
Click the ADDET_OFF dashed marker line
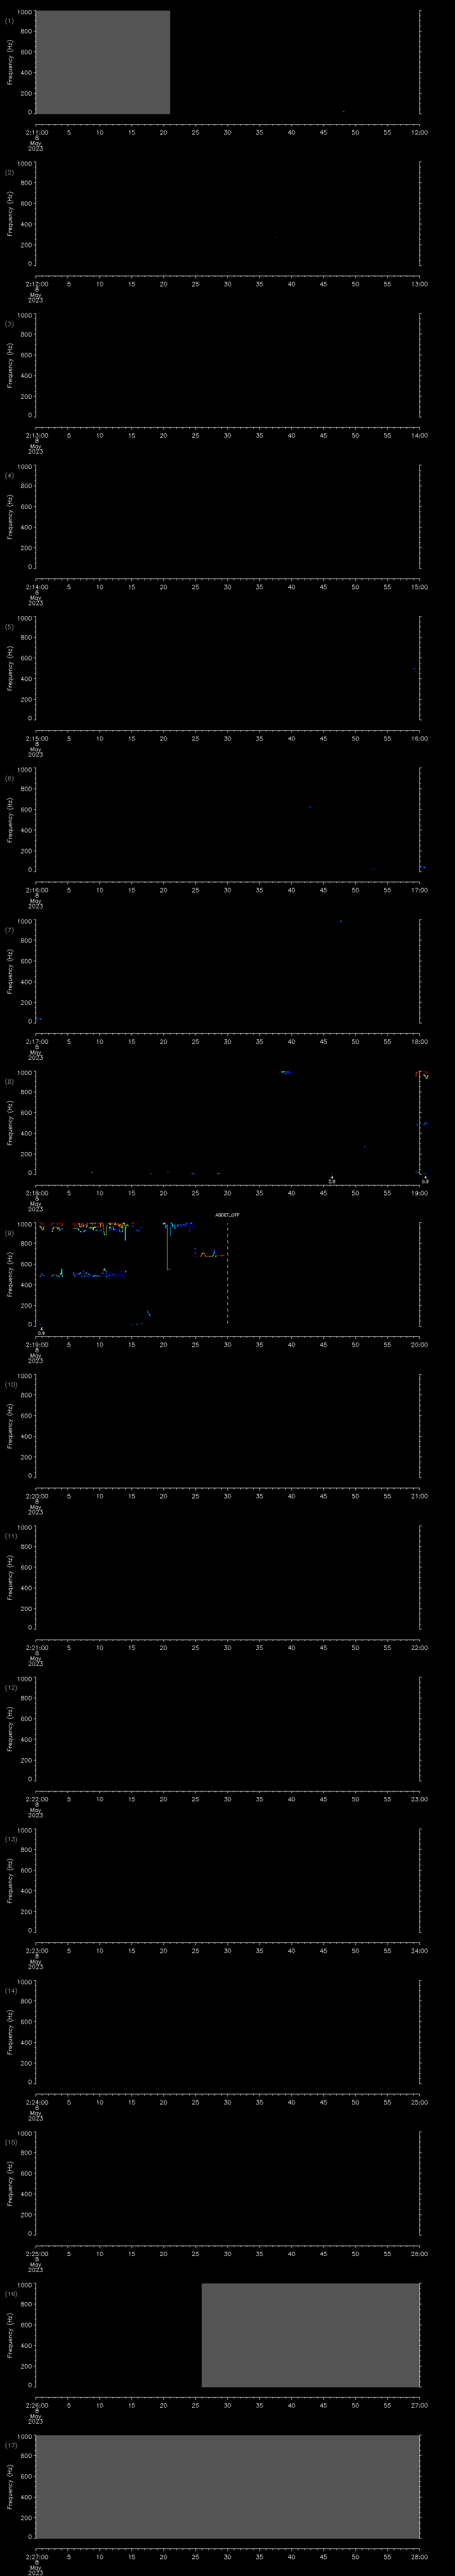(x=227, y=1274)
